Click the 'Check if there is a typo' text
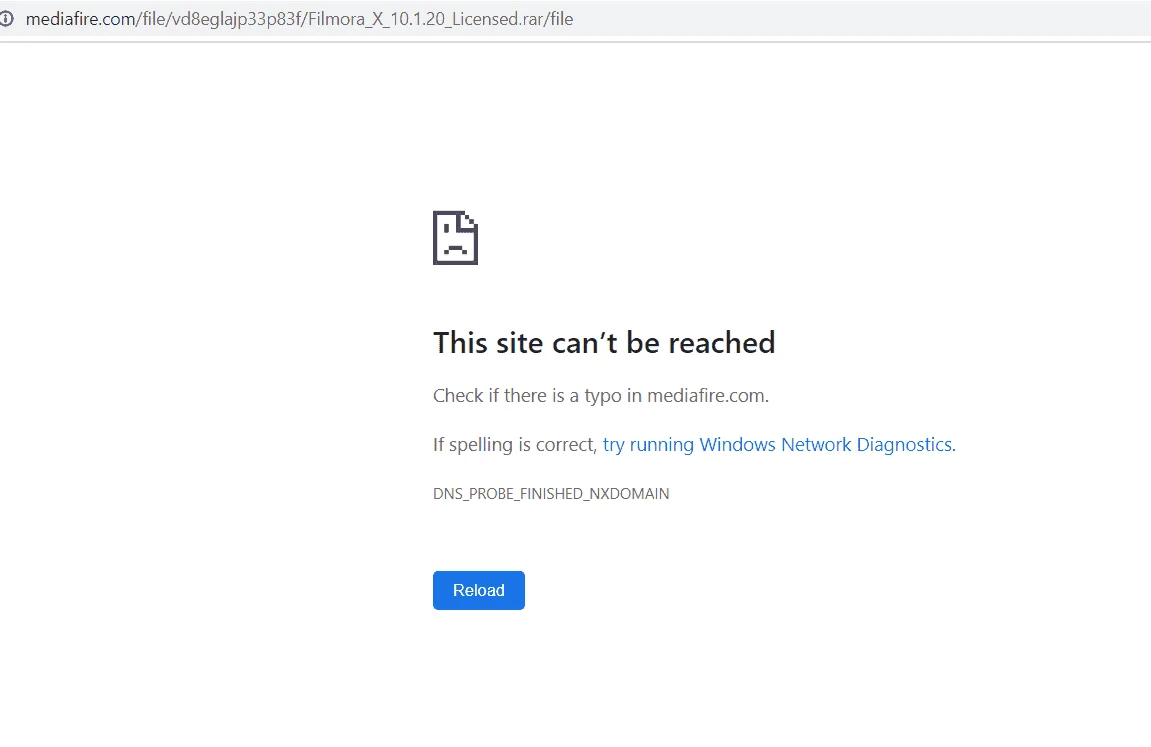 click(601, 396)
